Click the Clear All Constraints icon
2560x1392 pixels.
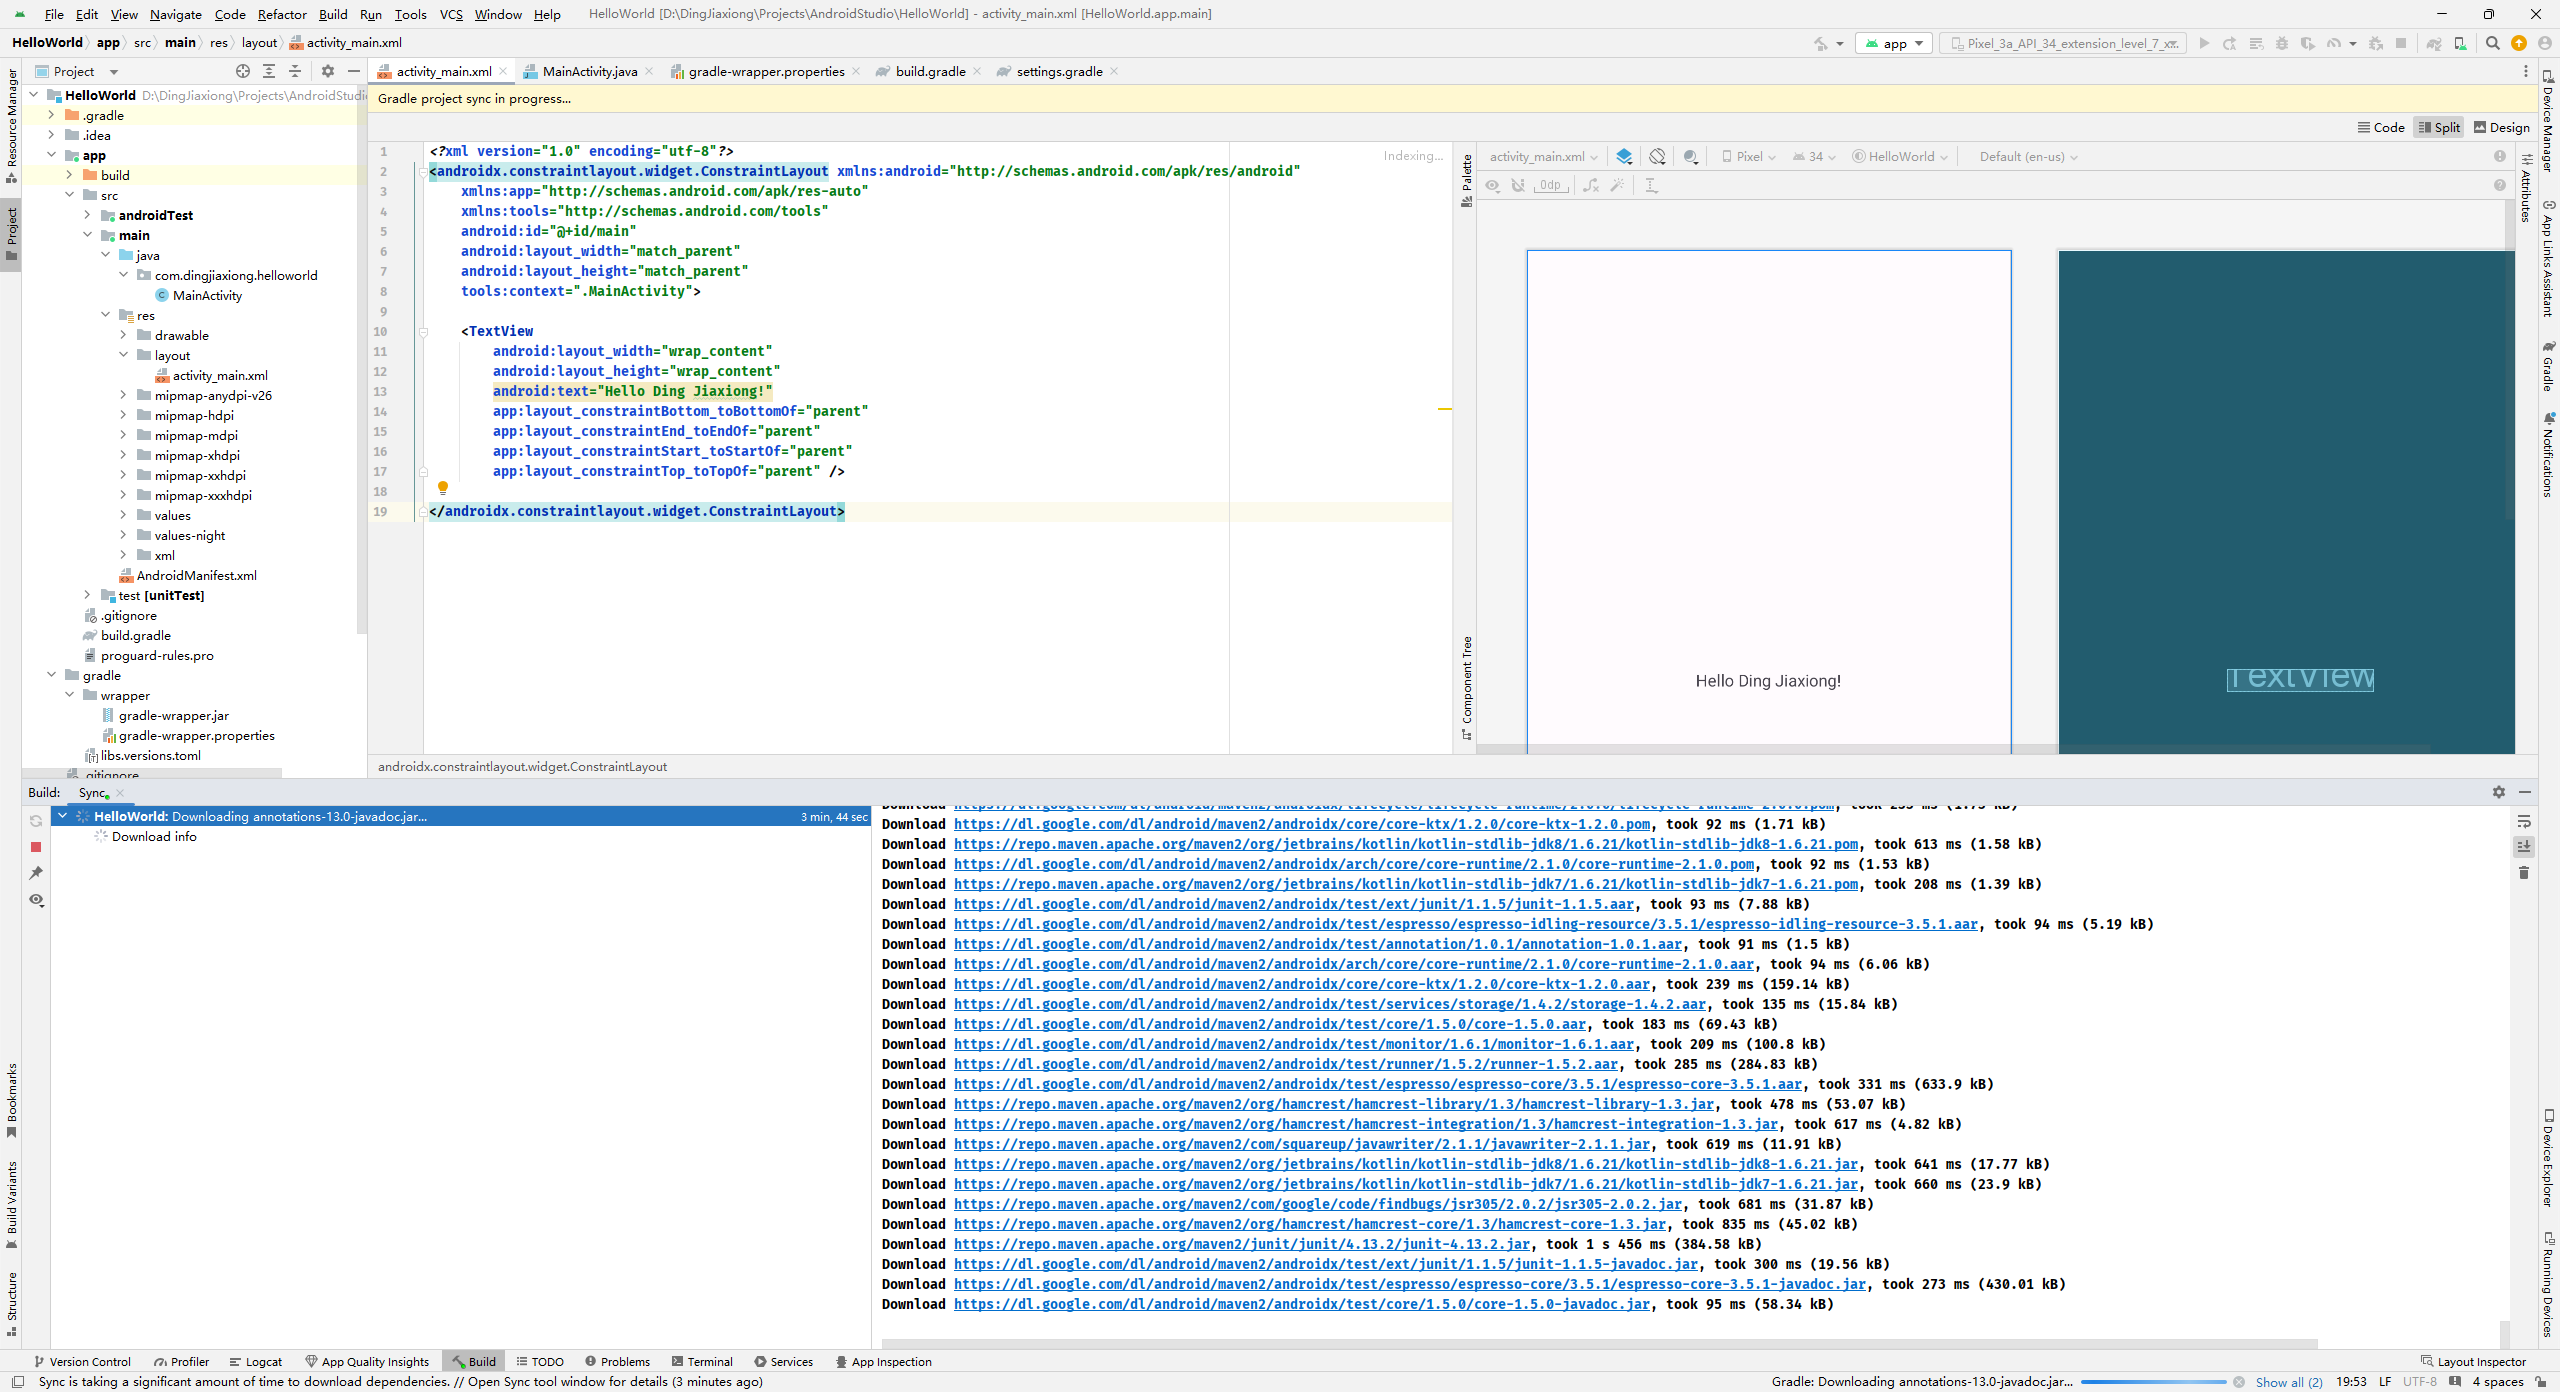1591,185
